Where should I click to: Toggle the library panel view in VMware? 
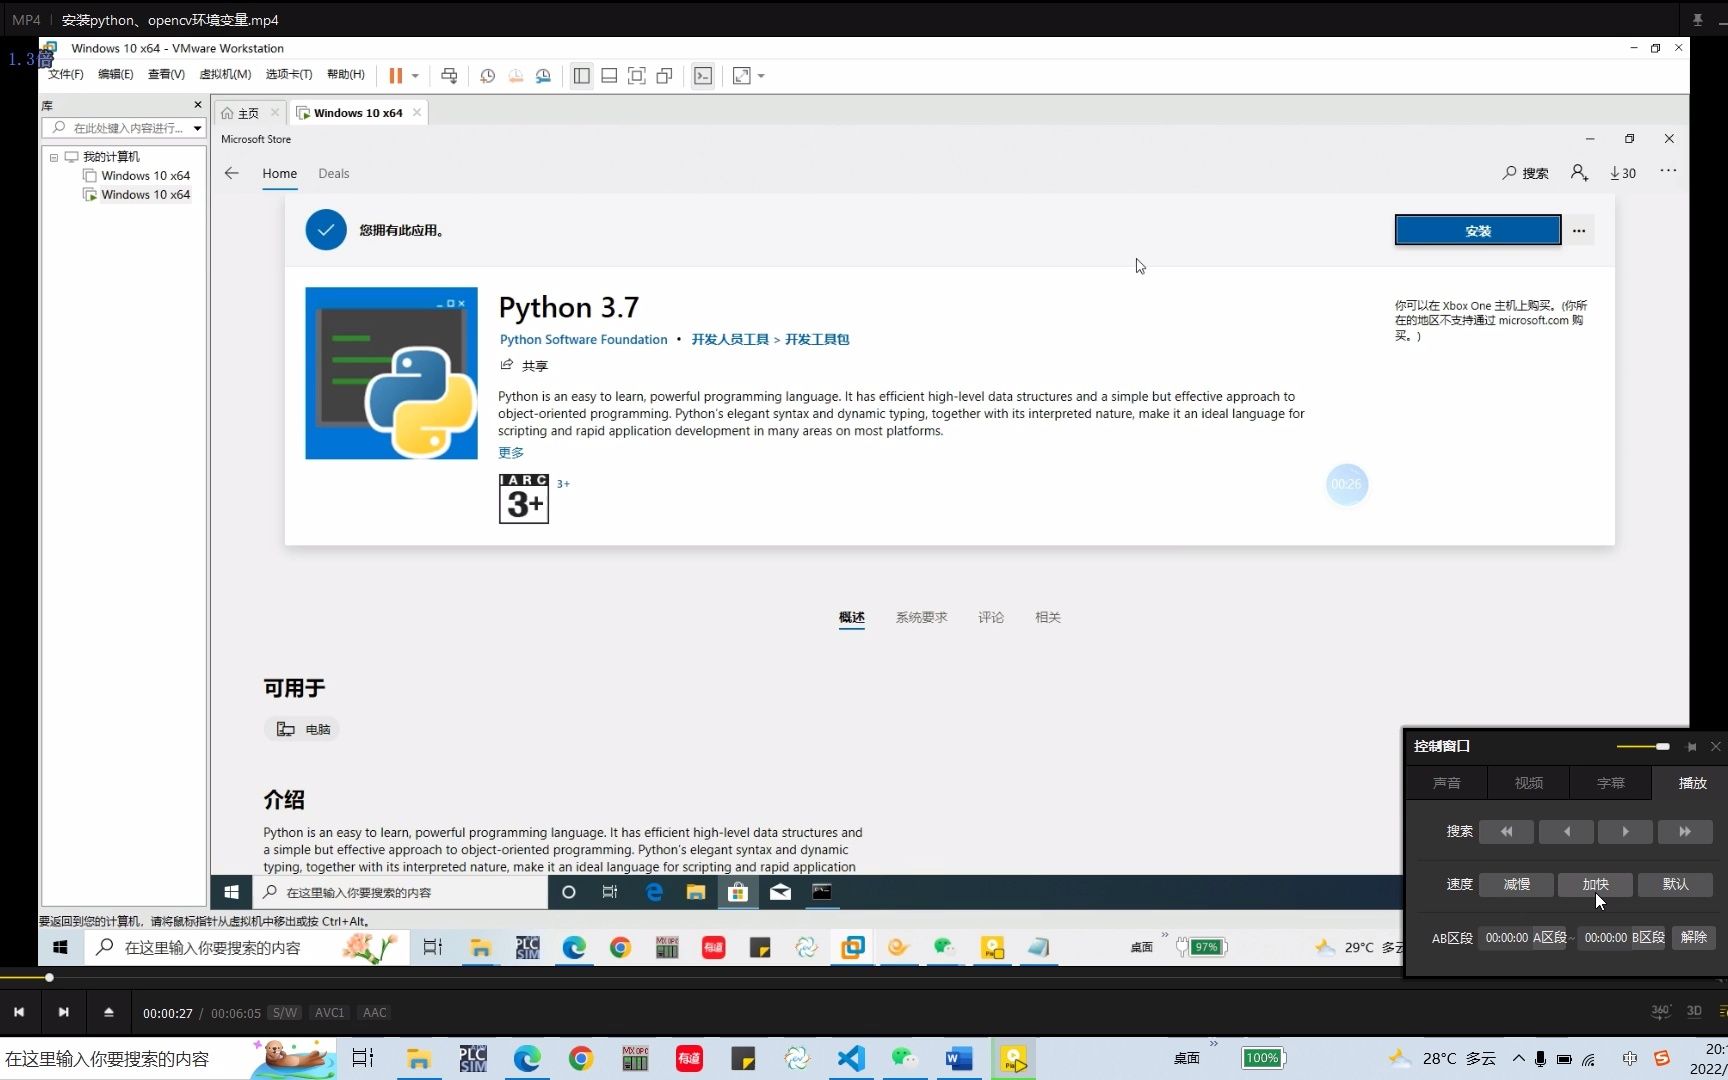582,75
